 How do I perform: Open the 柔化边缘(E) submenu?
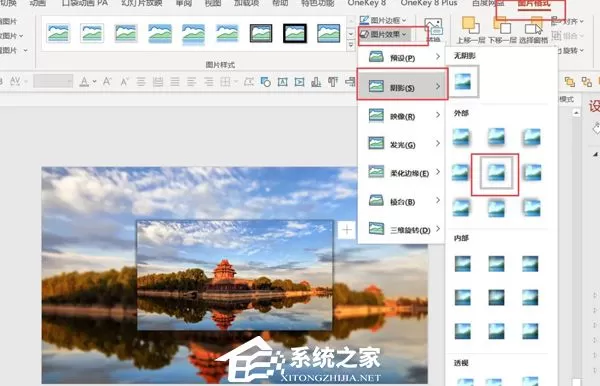[401, 173]
